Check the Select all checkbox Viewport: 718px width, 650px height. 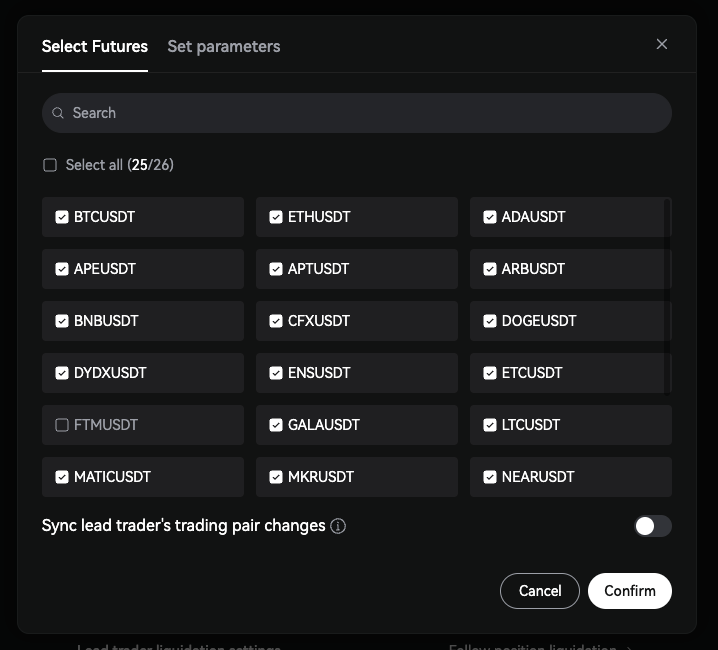(x=50, y=165)
